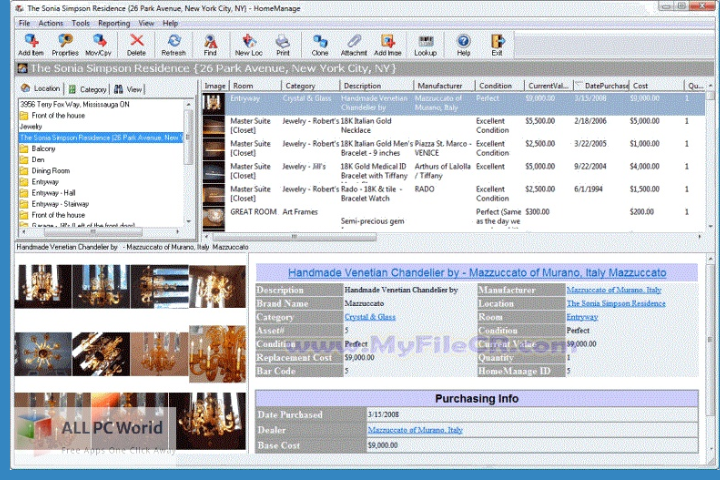Sort by the Manufacturer column header
Image resolution: width=720 pixels, height=480 pixels.
(x=444, y=85)
